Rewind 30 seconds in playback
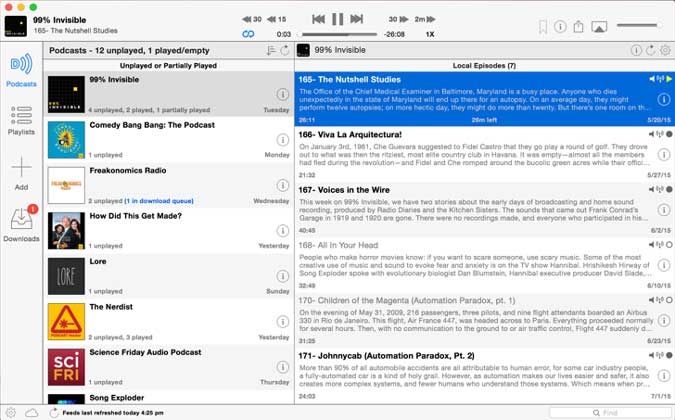Viewport: 675px width, 420px height. (252, 19)
